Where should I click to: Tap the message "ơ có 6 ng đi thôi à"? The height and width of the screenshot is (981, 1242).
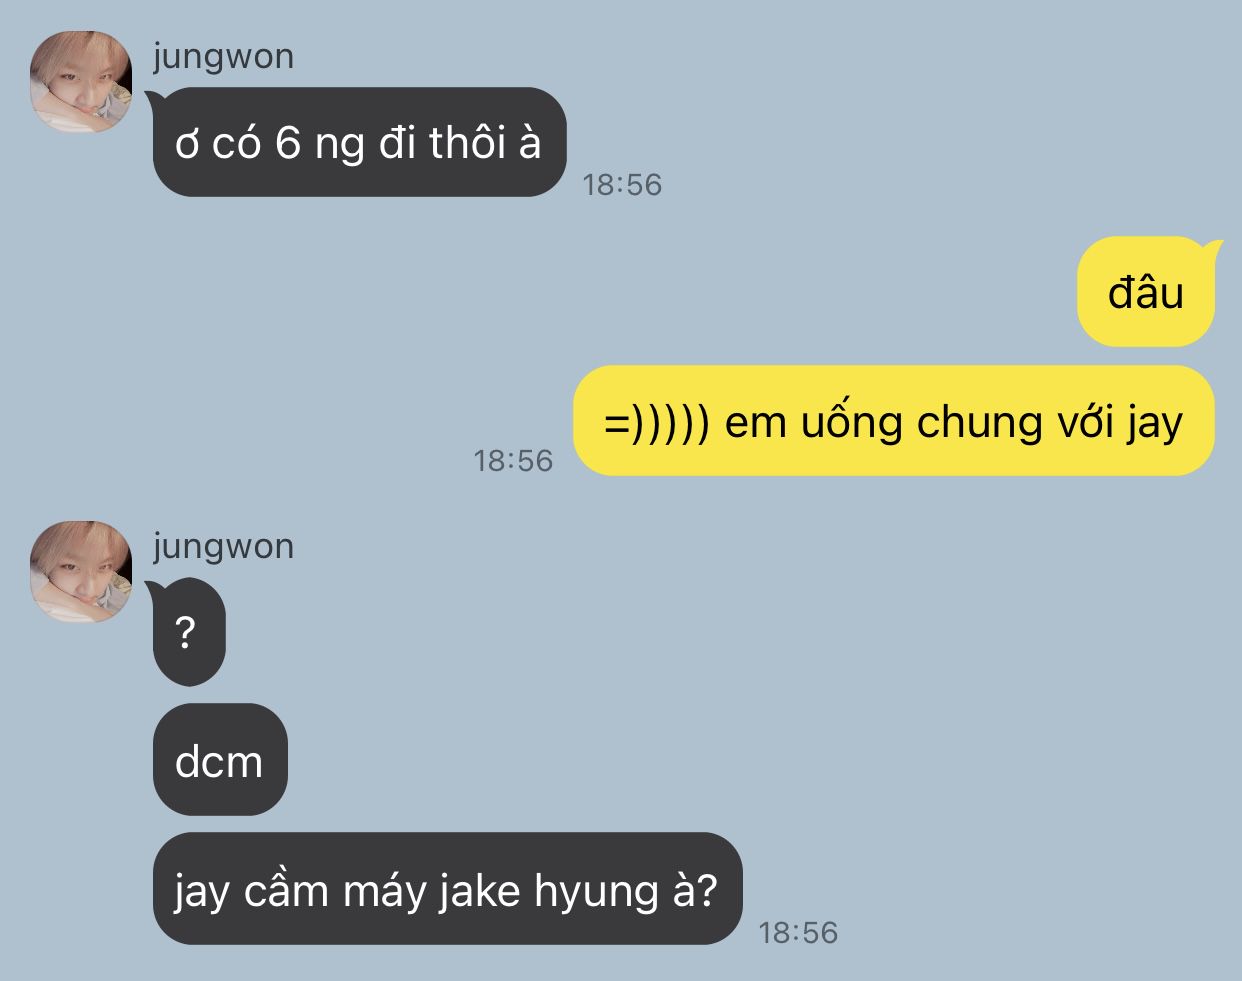[359, 142]
